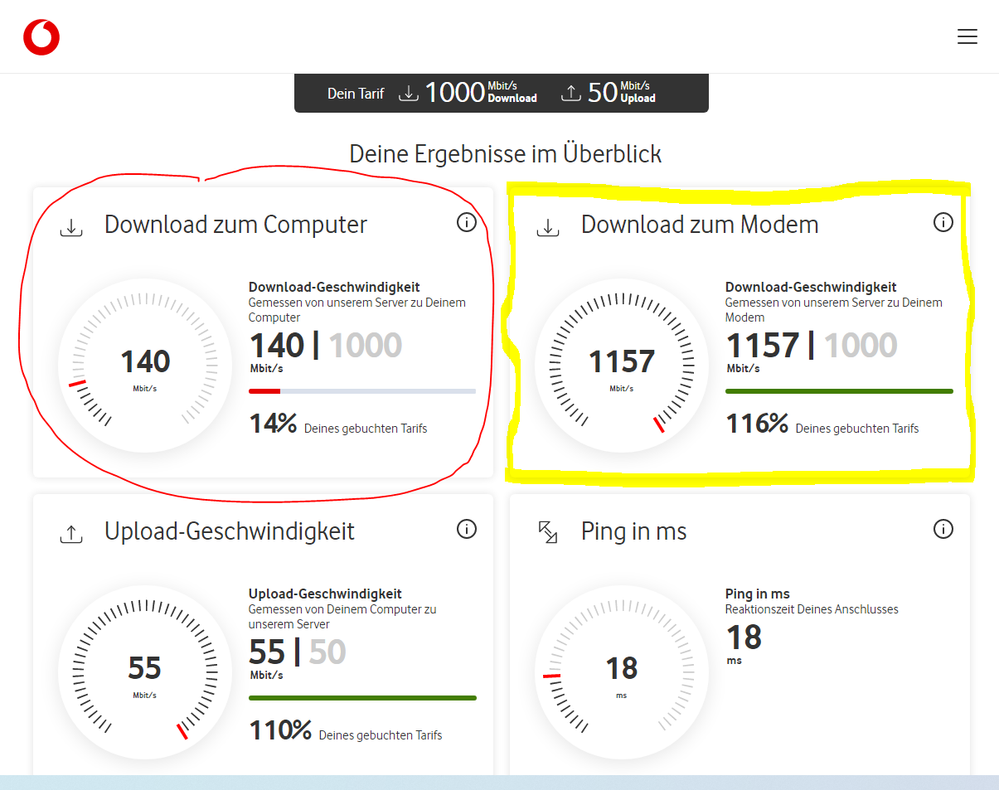Click the download arrow icon on Download zum Modem card
The image size is (999, 790).
point(548,227)
